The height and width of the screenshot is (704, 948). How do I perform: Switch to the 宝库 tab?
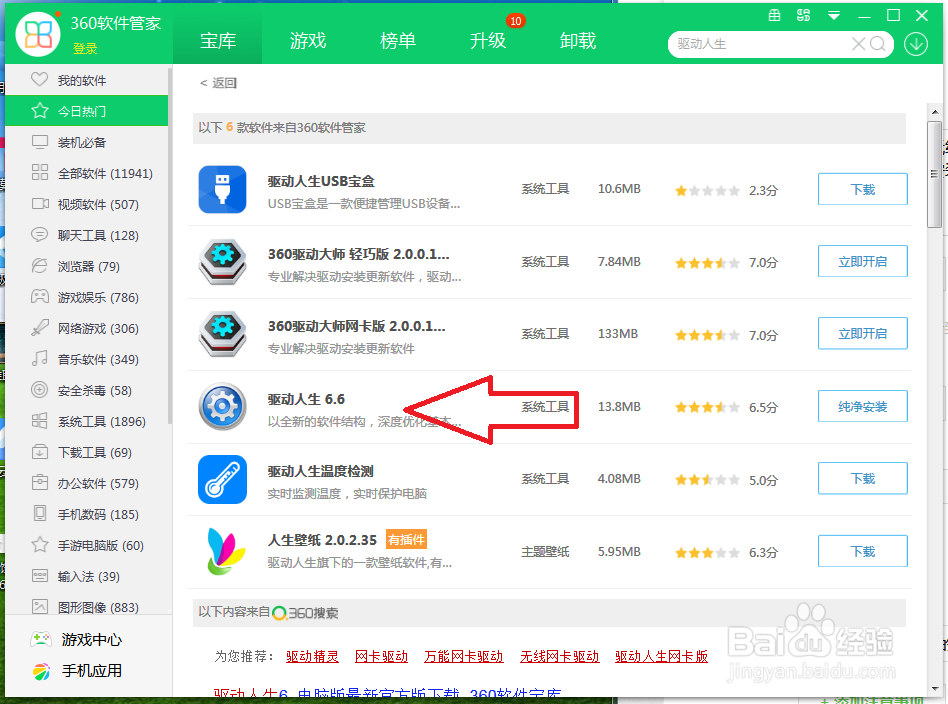click(218, 41)
